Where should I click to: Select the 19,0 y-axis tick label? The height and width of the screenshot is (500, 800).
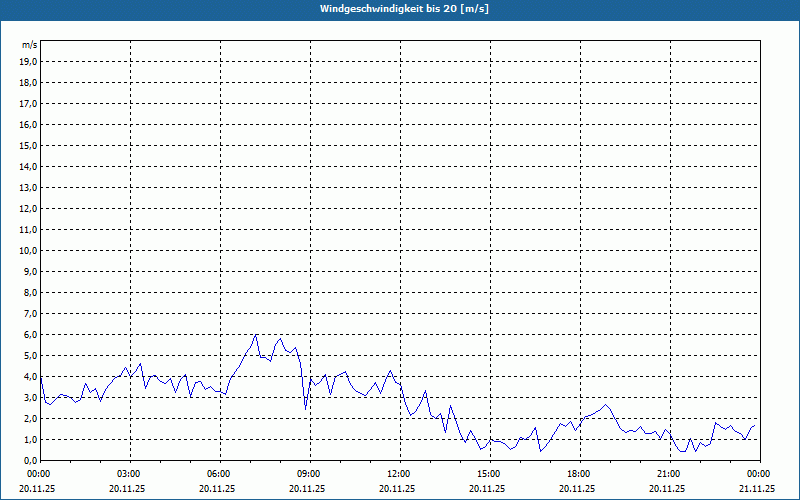pyautogui.click(x=29, y=61)
